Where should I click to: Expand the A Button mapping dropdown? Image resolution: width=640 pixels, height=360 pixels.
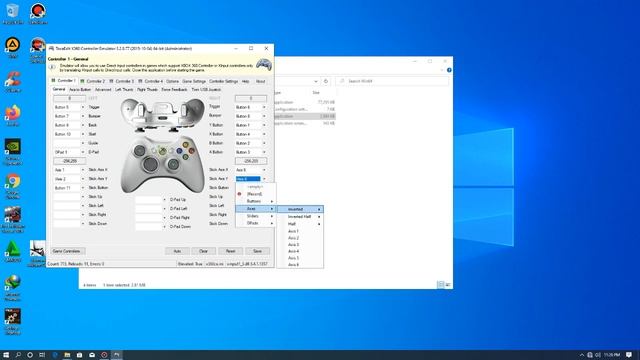pyautogui.click(x=264, y=152)
